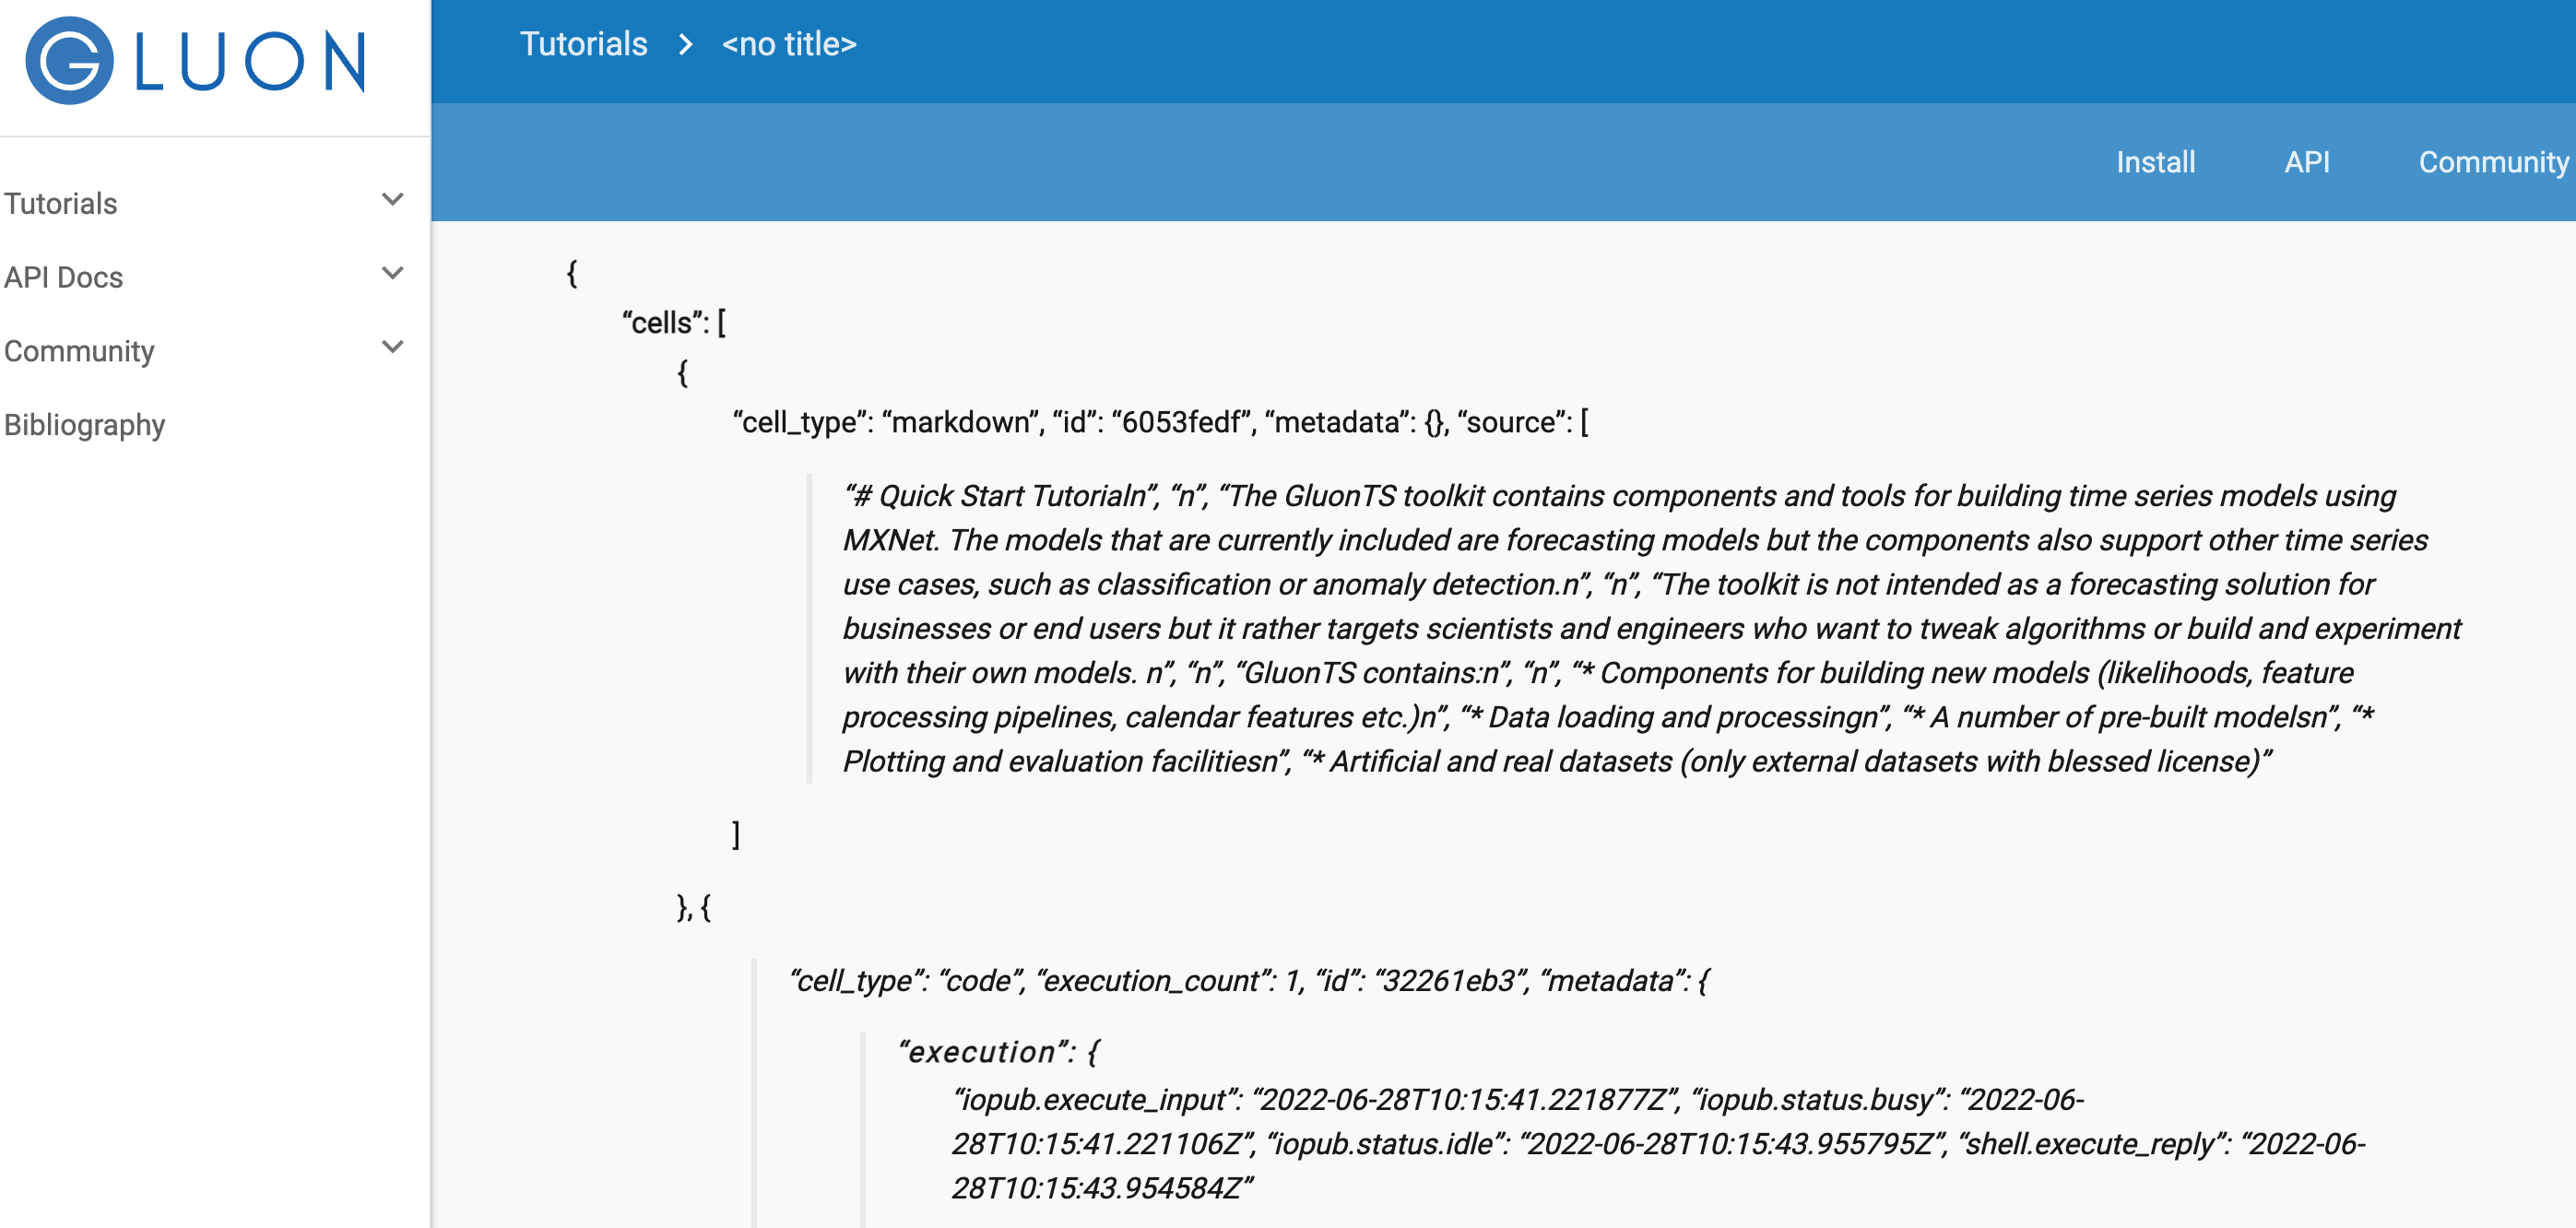Expand the Tutorials sidebar section
This screenshot has width=2576, height=1228.
(x=393, y=199)
